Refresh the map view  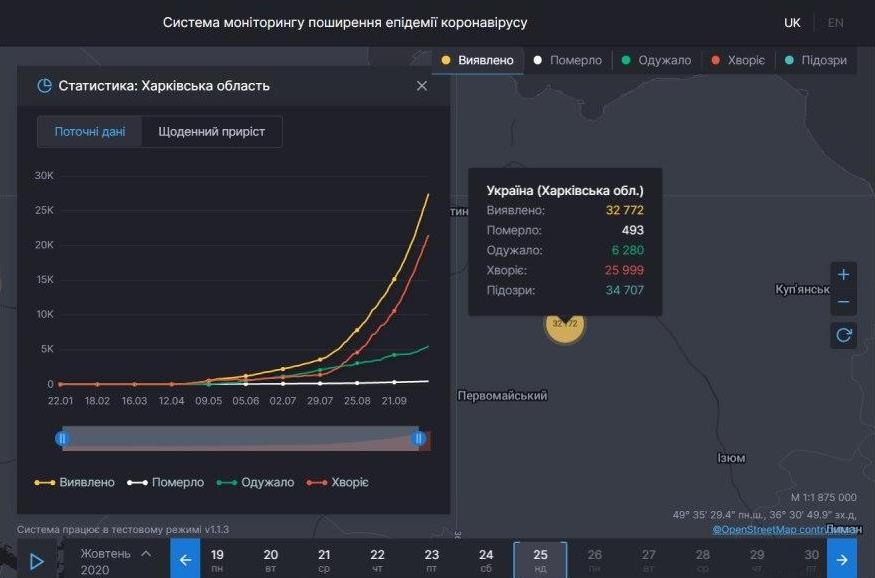[843, 334]
